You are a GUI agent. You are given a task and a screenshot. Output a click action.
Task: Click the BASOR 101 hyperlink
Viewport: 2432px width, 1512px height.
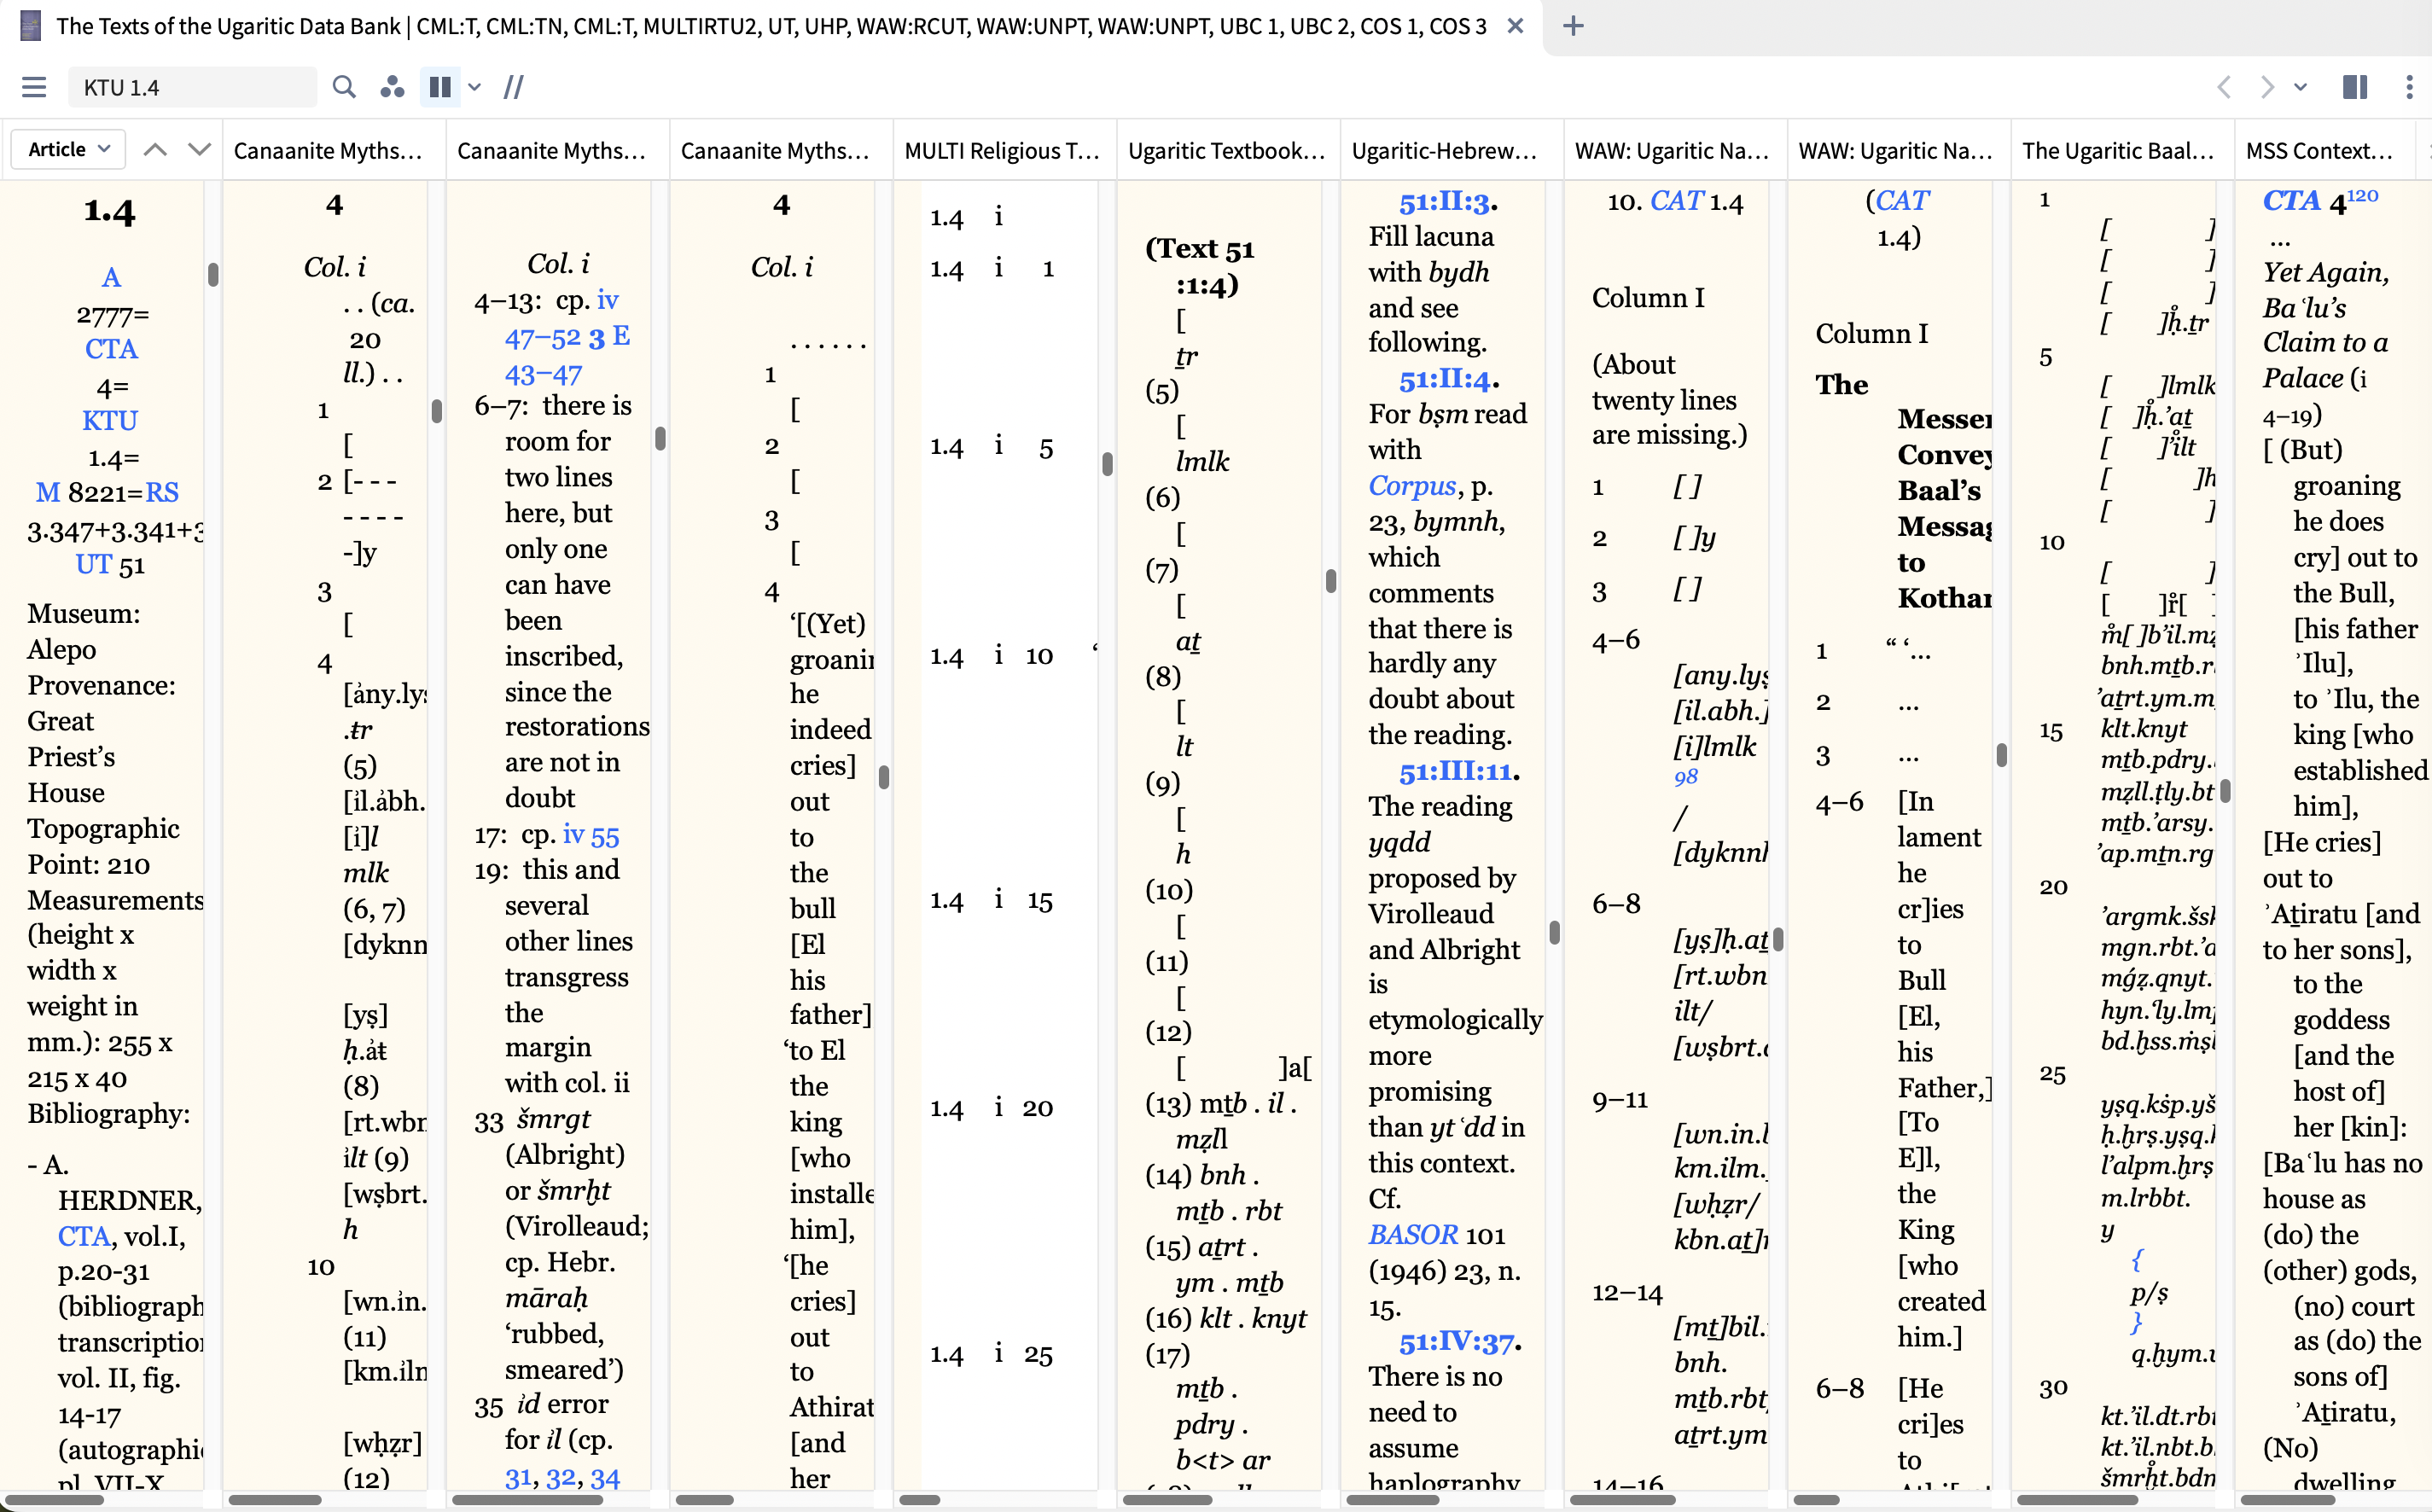[1412, 1234]
